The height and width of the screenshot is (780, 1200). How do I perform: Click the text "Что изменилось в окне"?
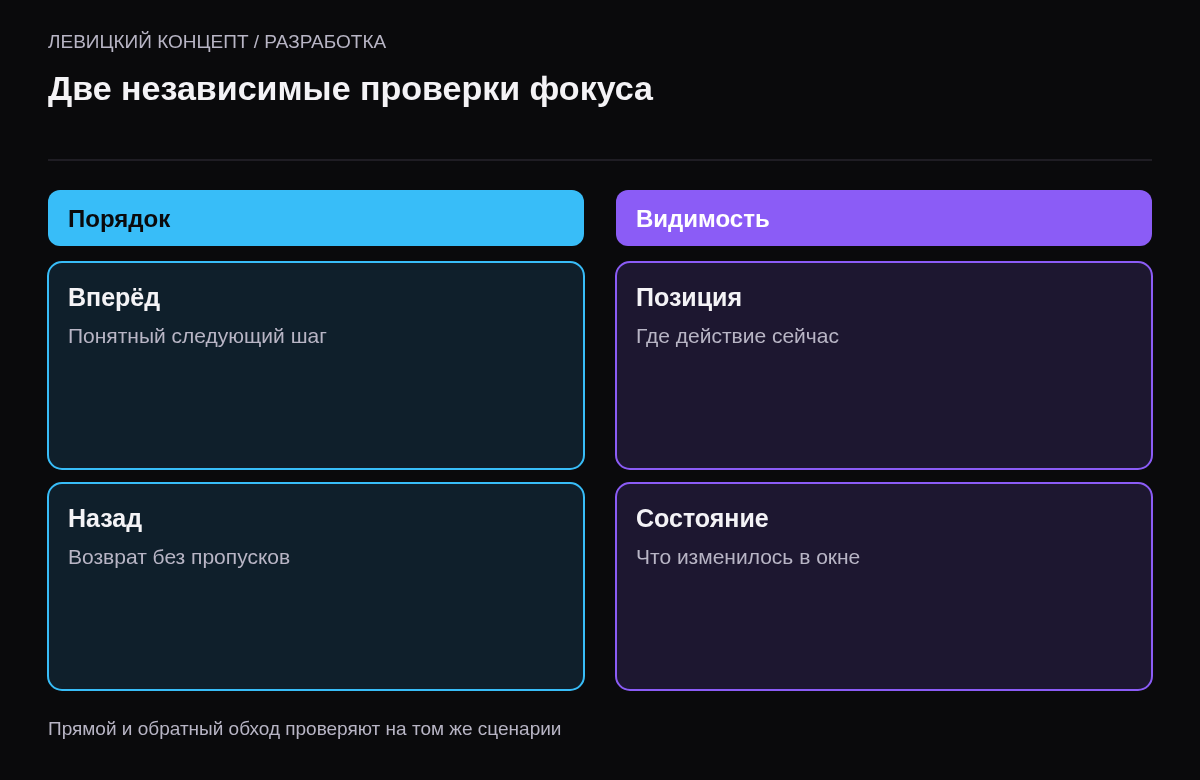(x=748, y=557)
